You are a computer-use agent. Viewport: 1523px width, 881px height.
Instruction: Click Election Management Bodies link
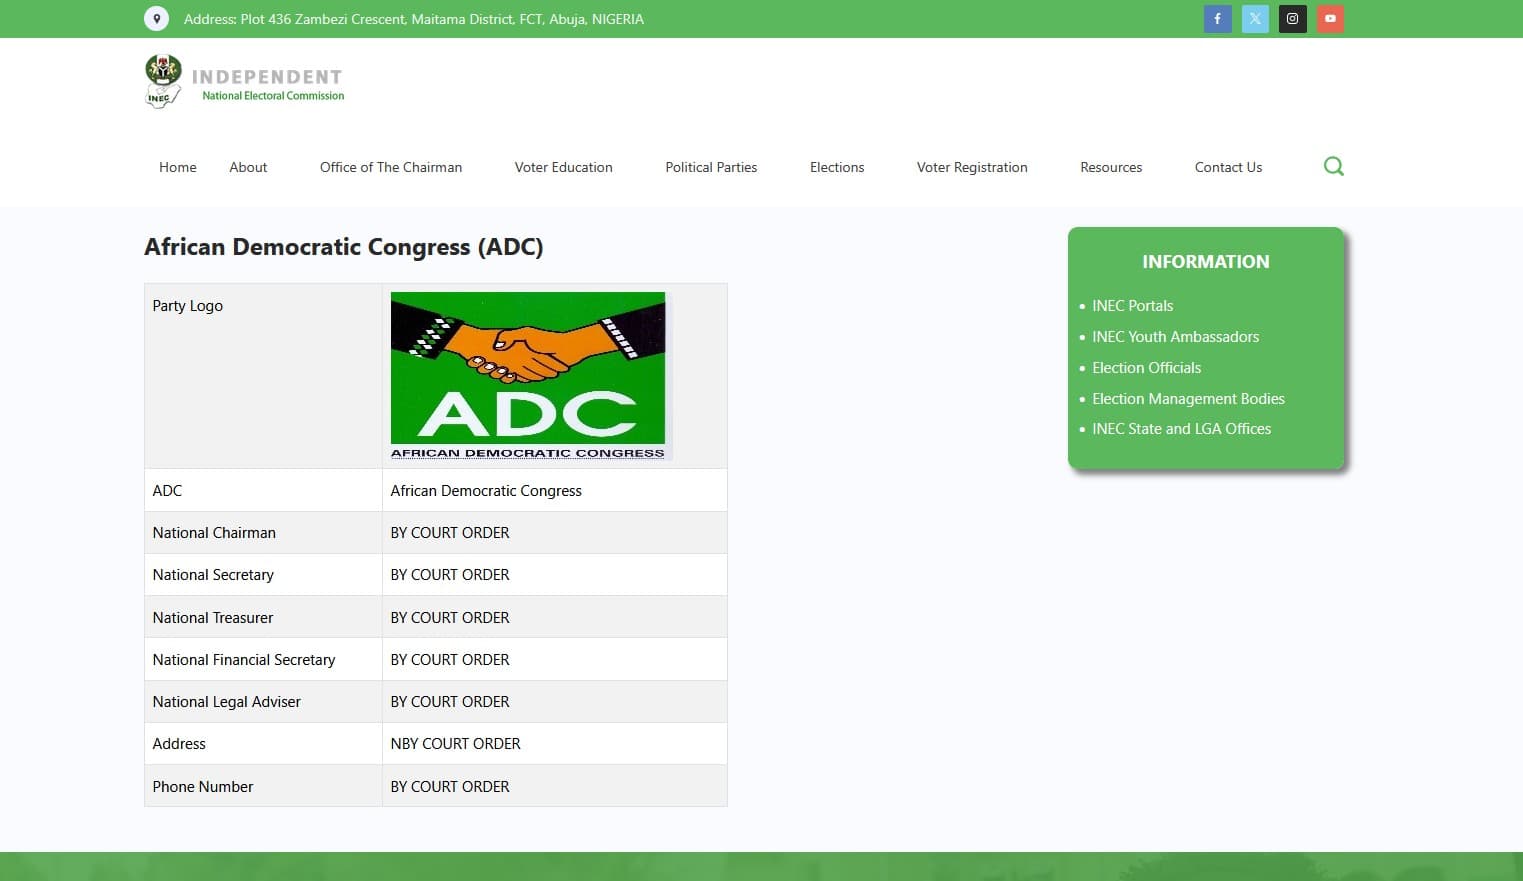(x=1188, y=398)
